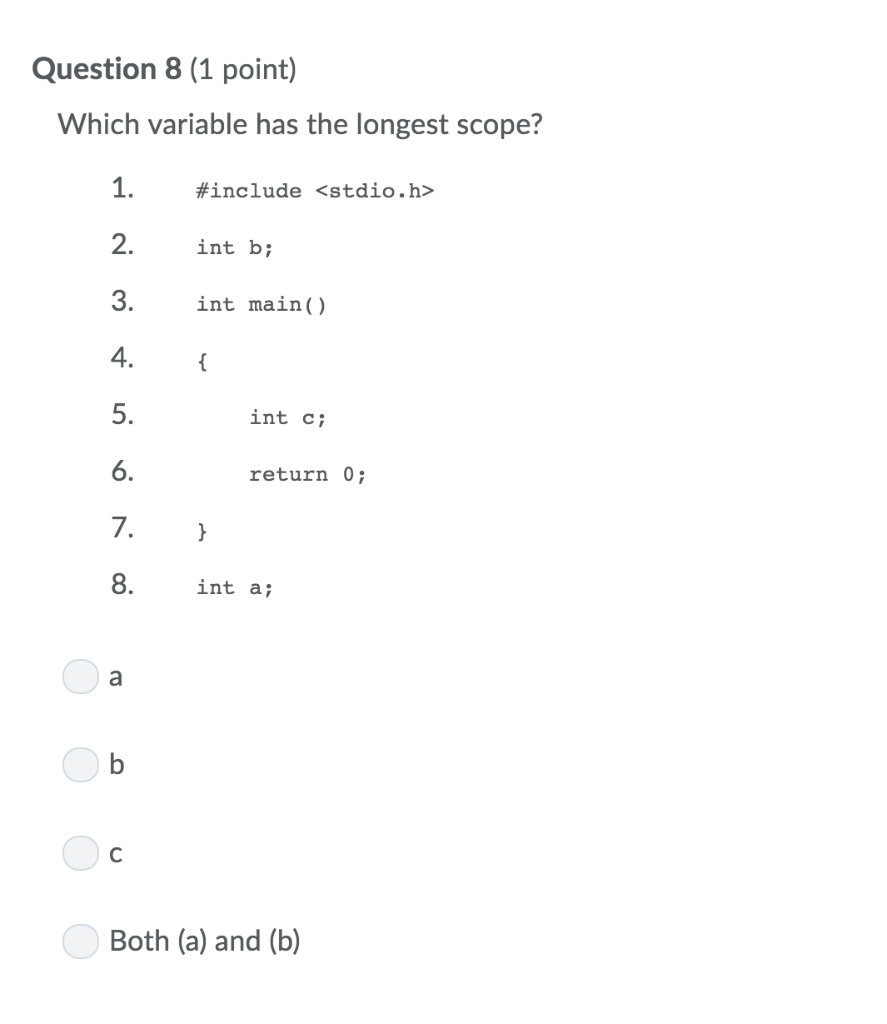Click the circle beside Both (a) and (b)
887x1024 pixels.
coord(80,941)
